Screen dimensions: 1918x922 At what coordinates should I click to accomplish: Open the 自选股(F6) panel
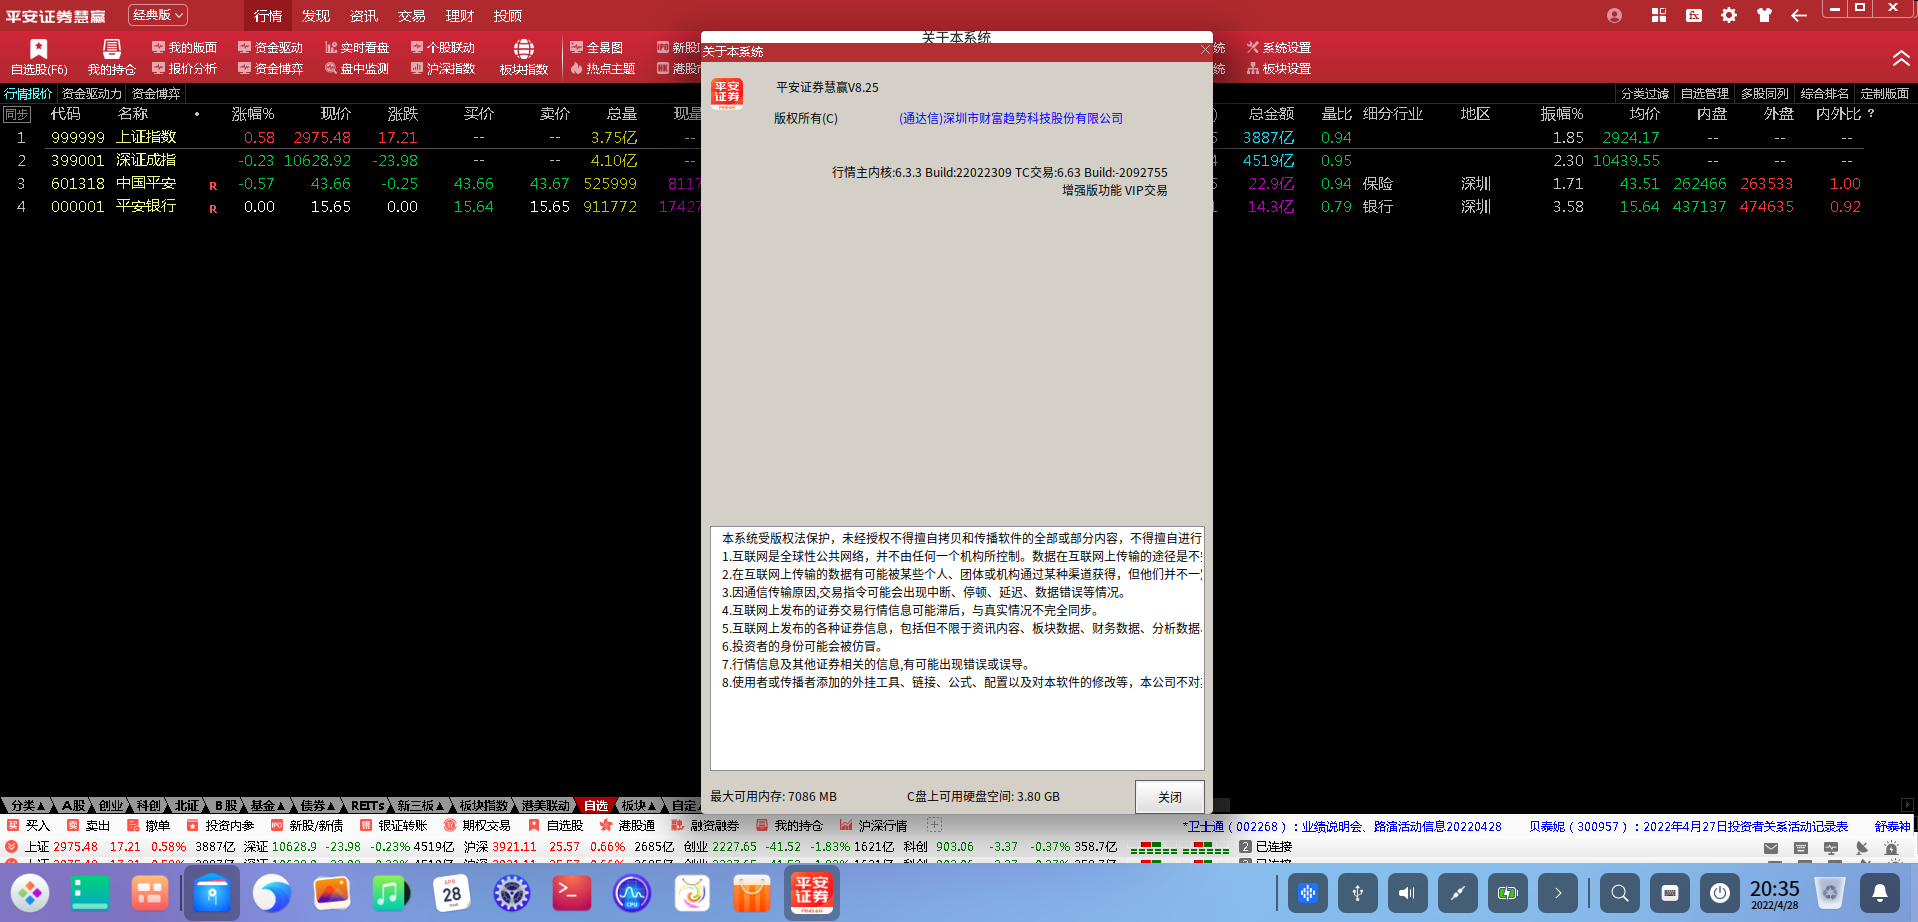(x=39, y=57)
